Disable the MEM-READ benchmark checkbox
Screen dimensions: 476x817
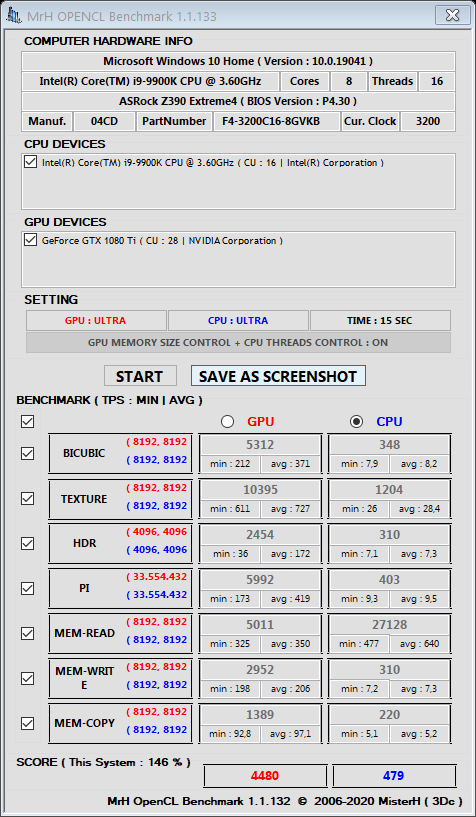pyautogui.click(x=27, y=633)
